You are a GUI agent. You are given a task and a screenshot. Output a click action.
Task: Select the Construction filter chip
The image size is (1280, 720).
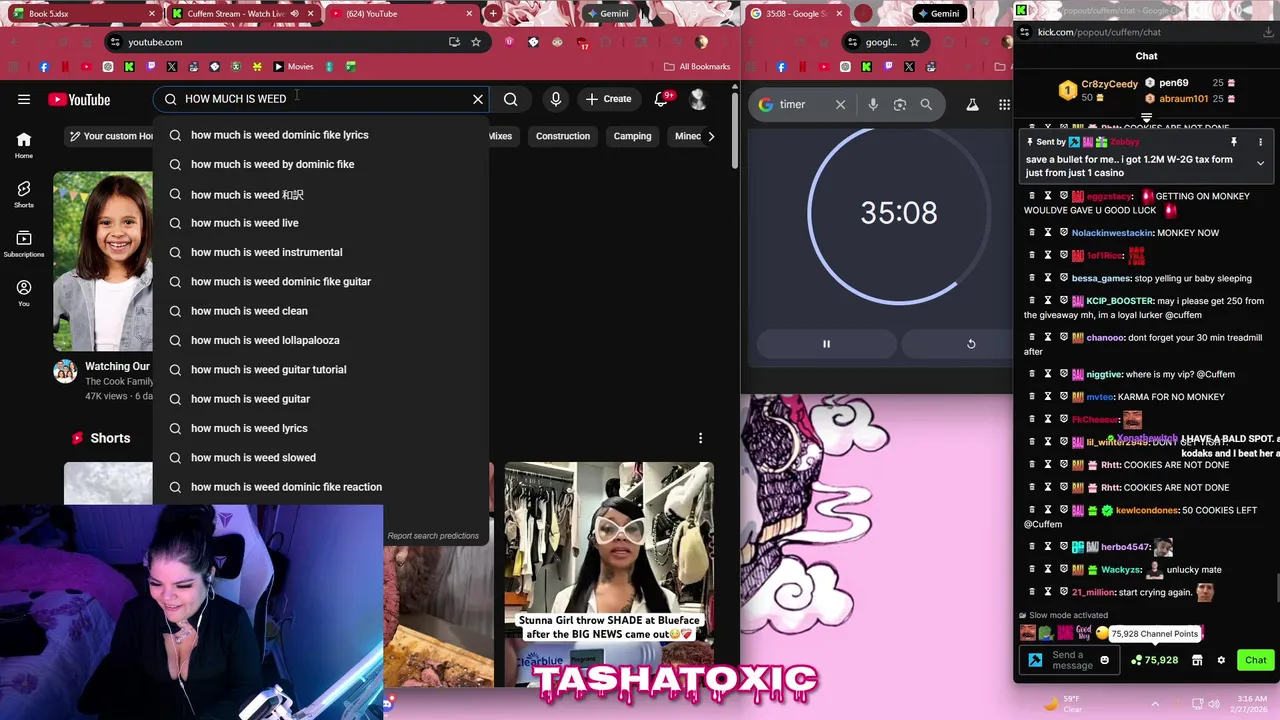(x=562, y=136)
